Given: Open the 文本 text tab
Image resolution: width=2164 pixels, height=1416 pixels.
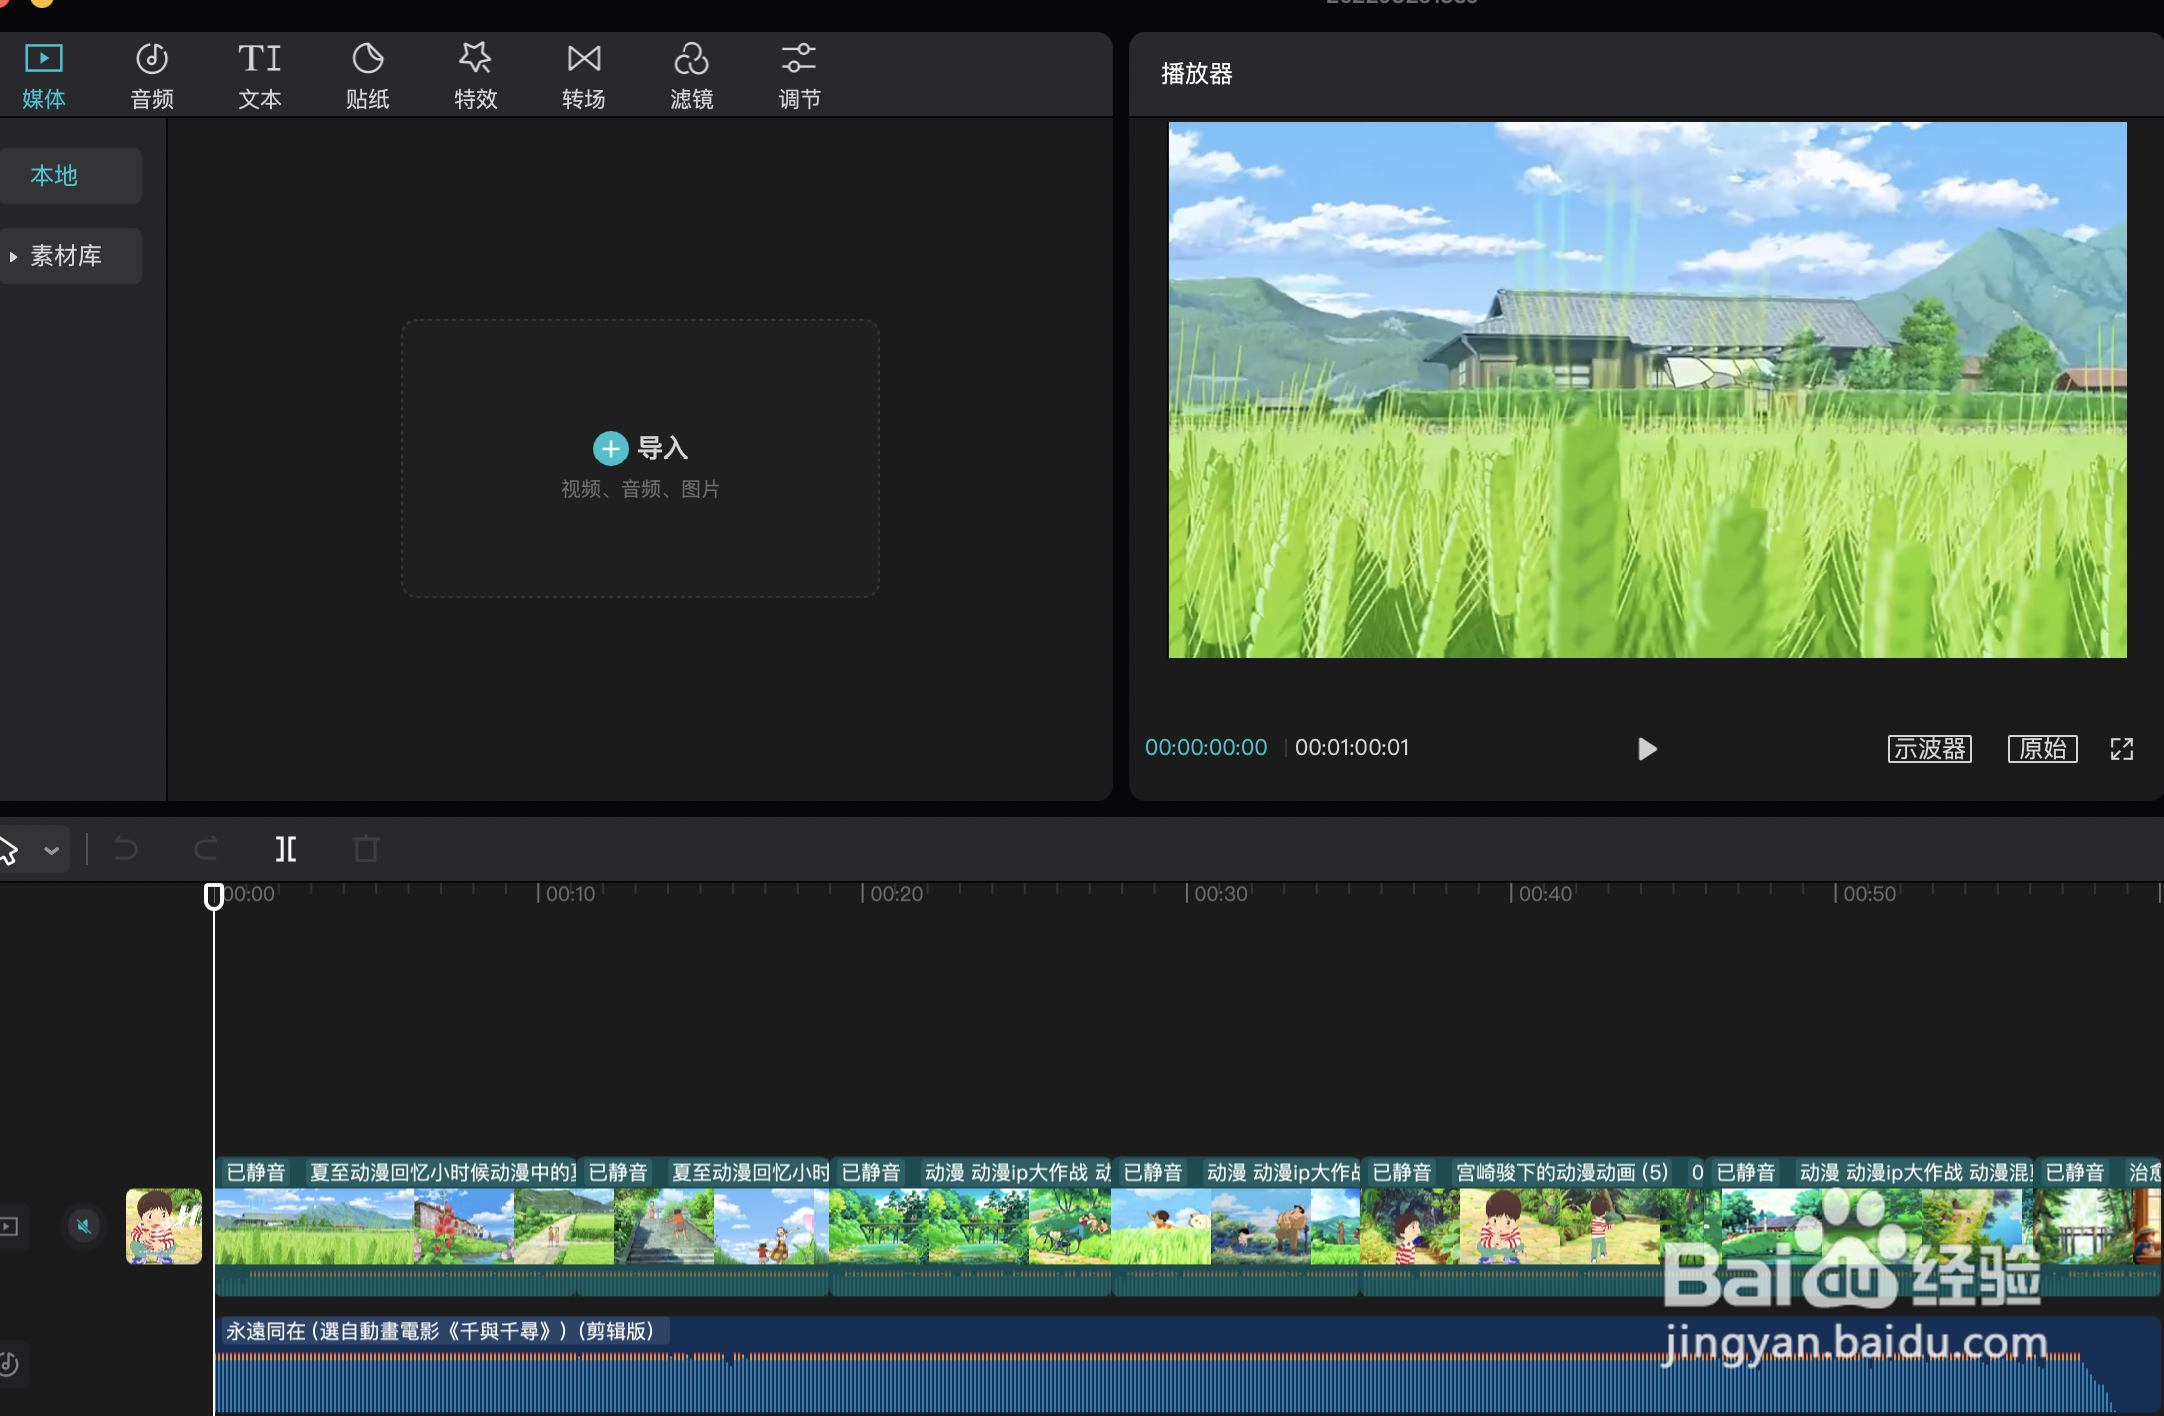Looking at the screenshot, I should click(x=260, y=76).
